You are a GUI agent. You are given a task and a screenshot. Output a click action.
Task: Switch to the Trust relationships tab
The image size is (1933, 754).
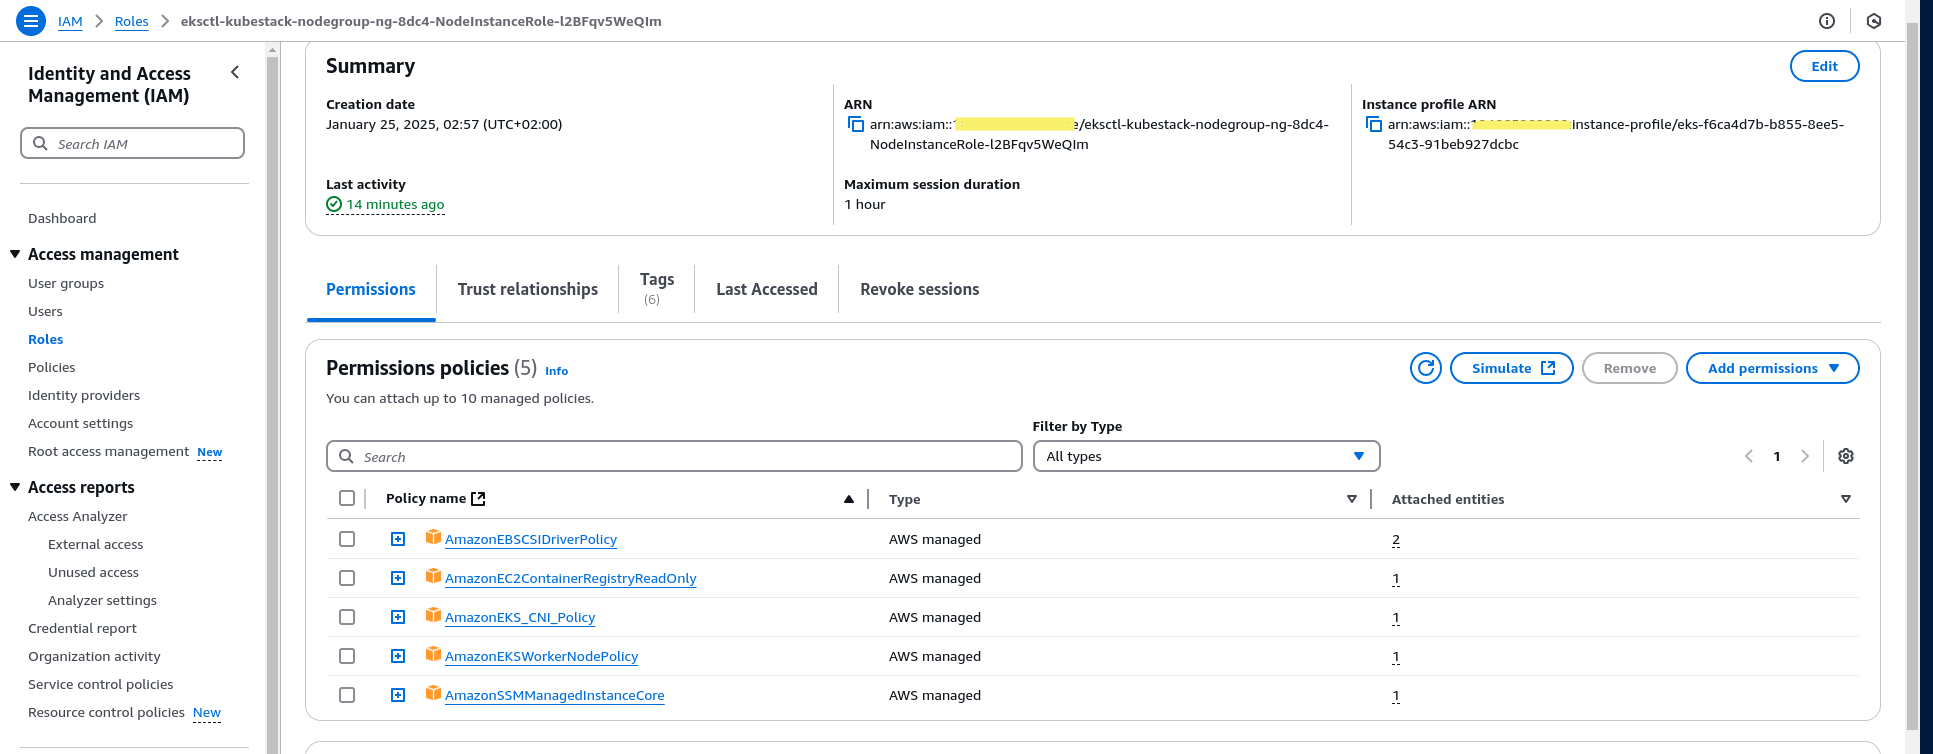pyautogui.click(x=527, y=289)
